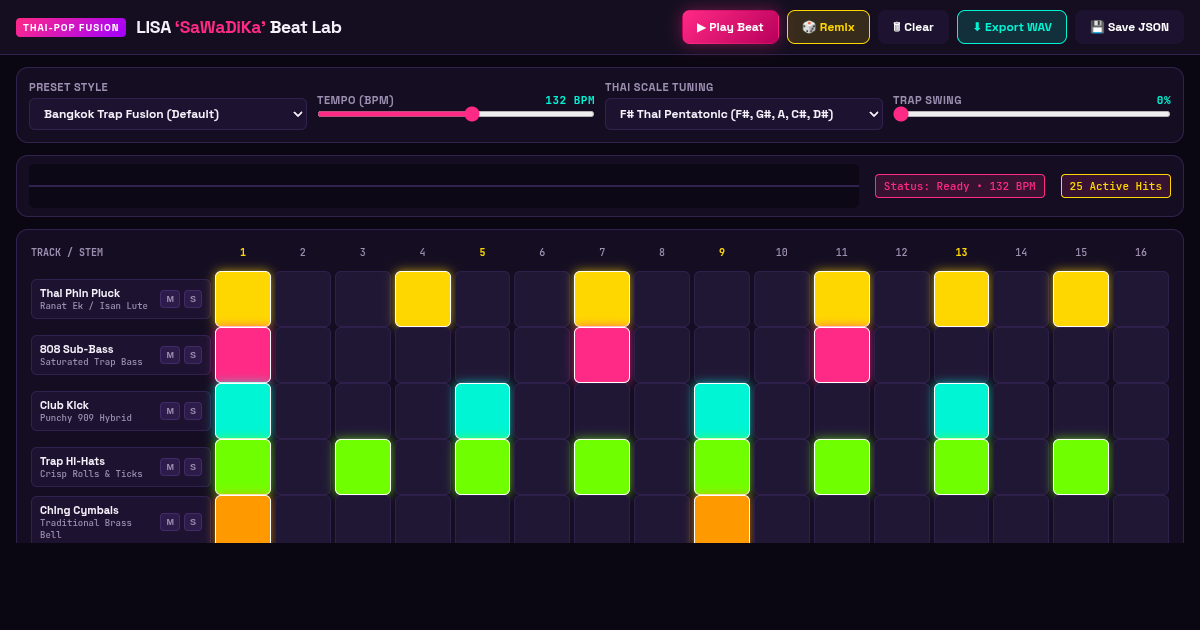Click the 'Punchy 909 Hybrid' subtitle

[86, 418]
